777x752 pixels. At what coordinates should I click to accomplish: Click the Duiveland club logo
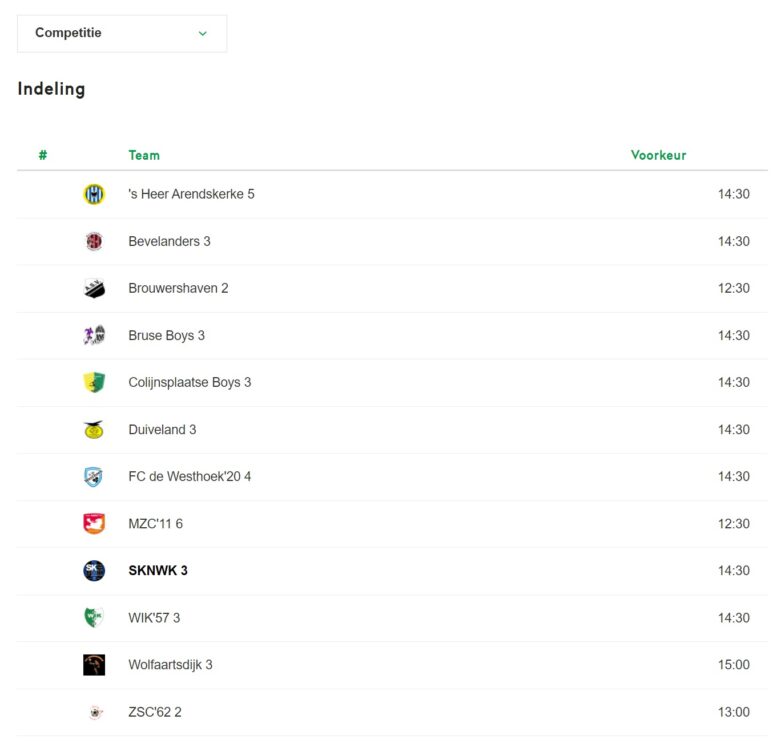(x=94, y=430)
